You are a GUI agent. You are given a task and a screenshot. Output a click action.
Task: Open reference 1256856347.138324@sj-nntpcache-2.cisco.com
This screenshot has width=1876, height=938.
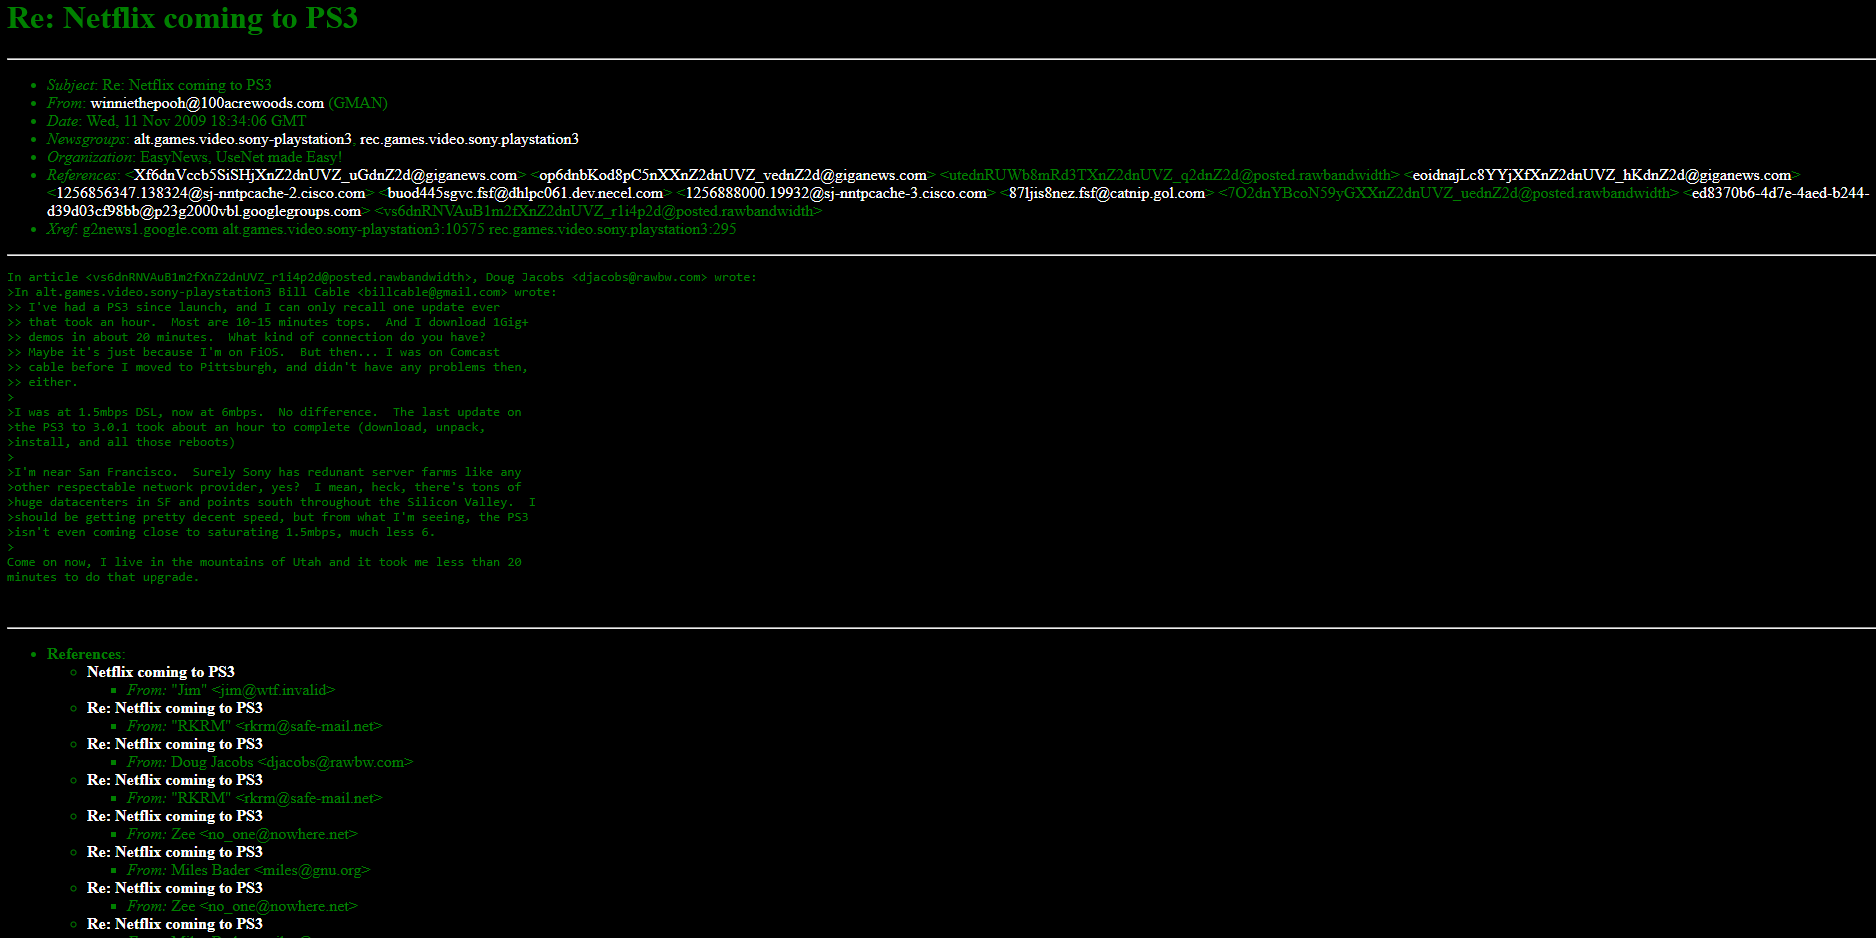211,193
